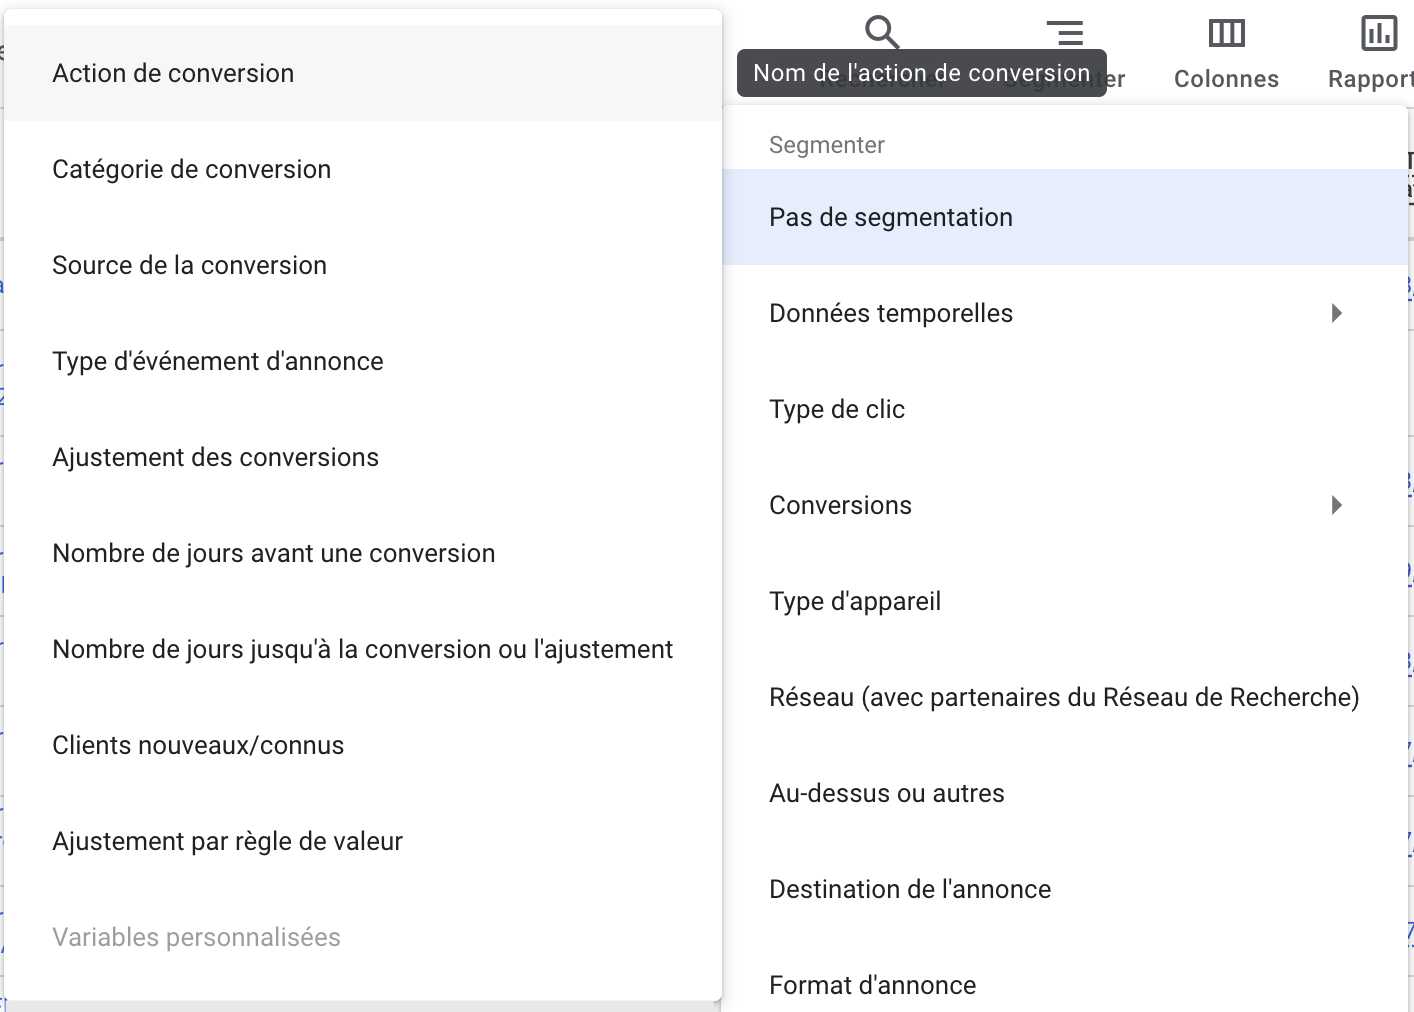1414x1012 pixels.
Task: Pick Type d'événement d'annonce
Action: pos(363,361)
